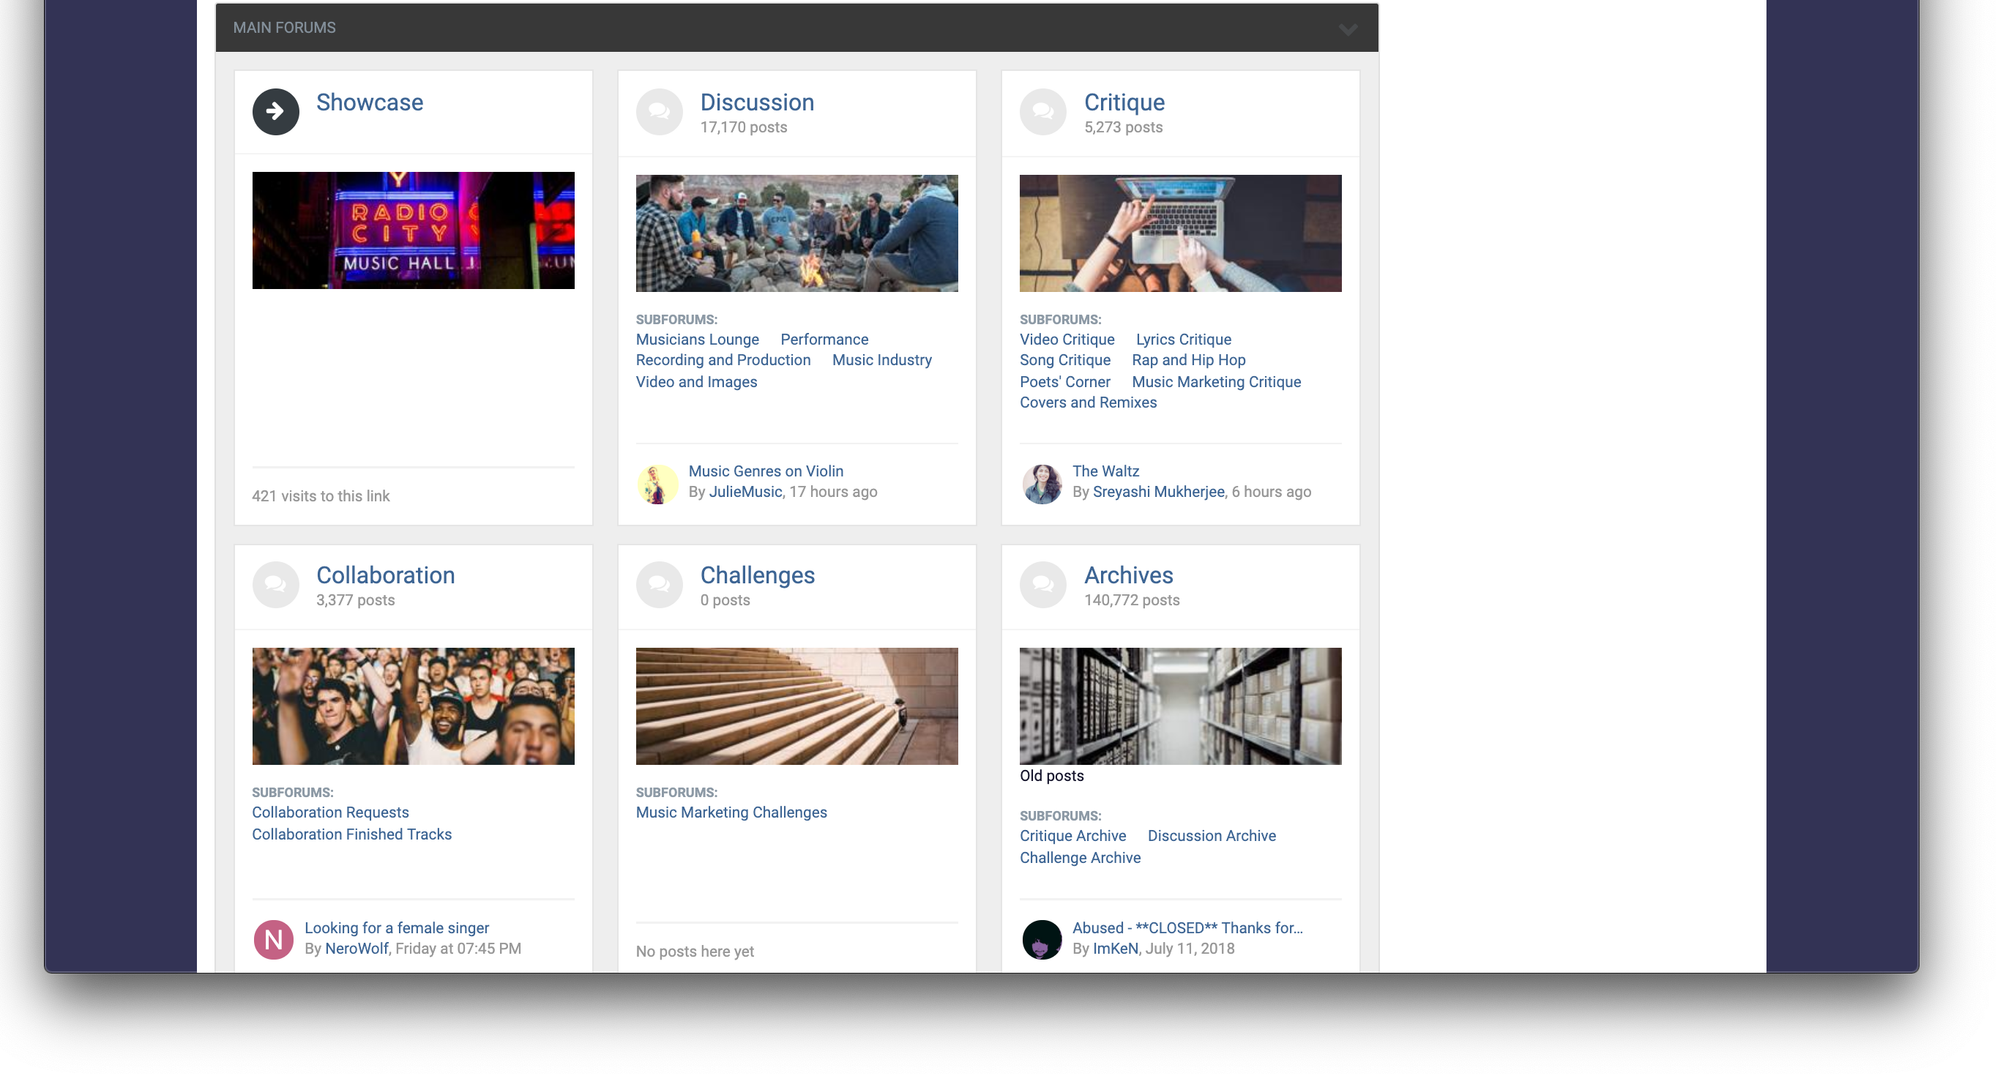Click the Collaboration forum speech bubble icon
The height and width of the screenshot is (1081, 2000).
click(275, 585)
